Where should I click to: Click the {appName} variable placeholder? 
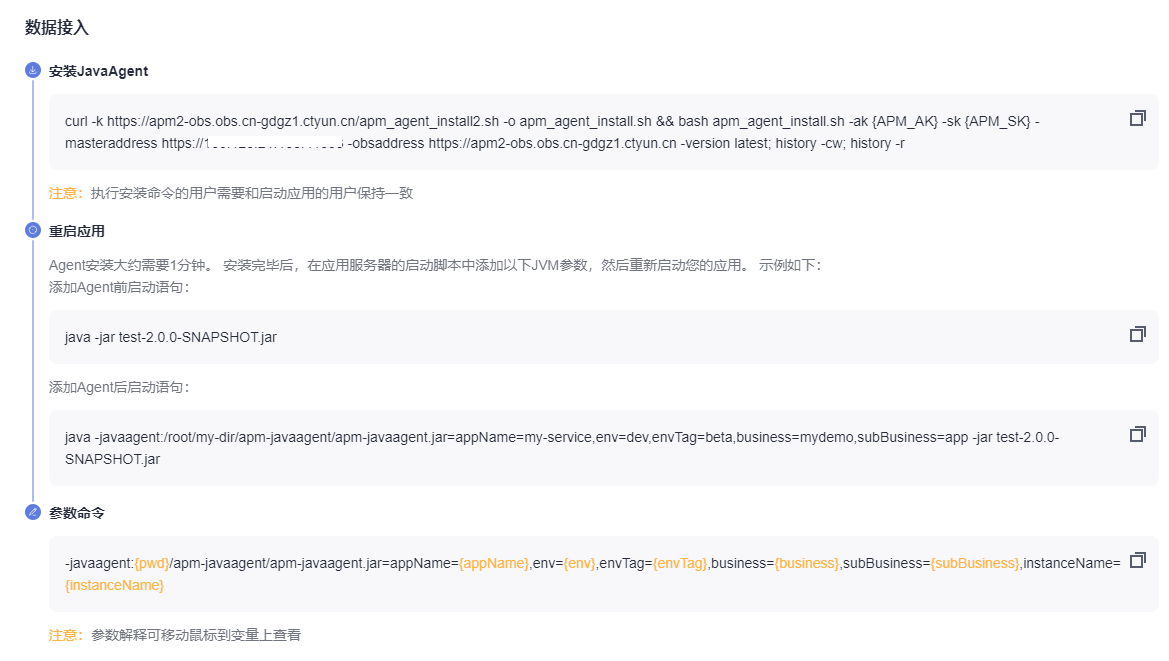[x=494, y=563]
